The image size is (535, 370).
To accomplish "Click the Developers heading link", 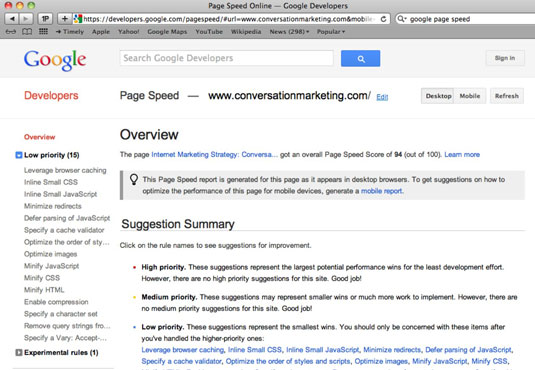I will pos(51,96).
